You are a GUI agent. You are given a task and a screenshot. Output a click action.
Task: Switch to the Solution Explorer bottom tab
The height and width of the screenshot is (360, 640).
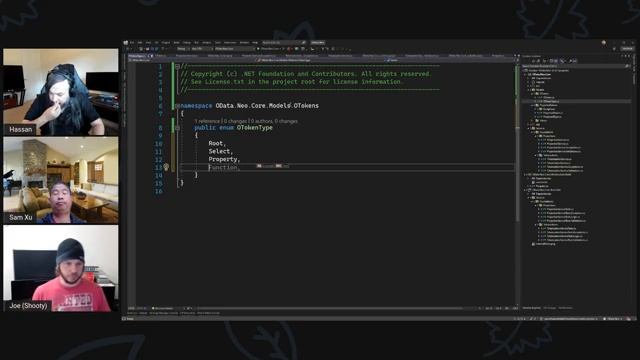pyautogui.click(x=531, y=308)
